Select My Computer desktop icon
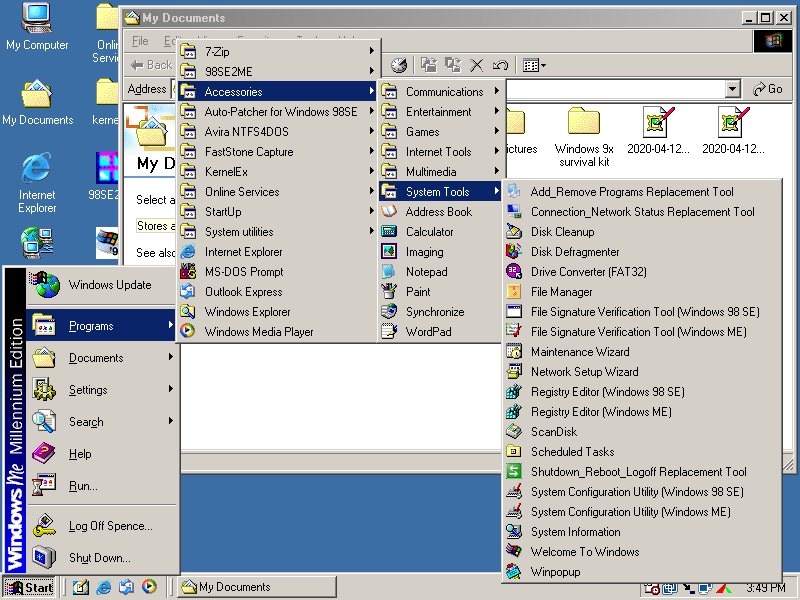800x600 pixels. click(x=37, y=27)
